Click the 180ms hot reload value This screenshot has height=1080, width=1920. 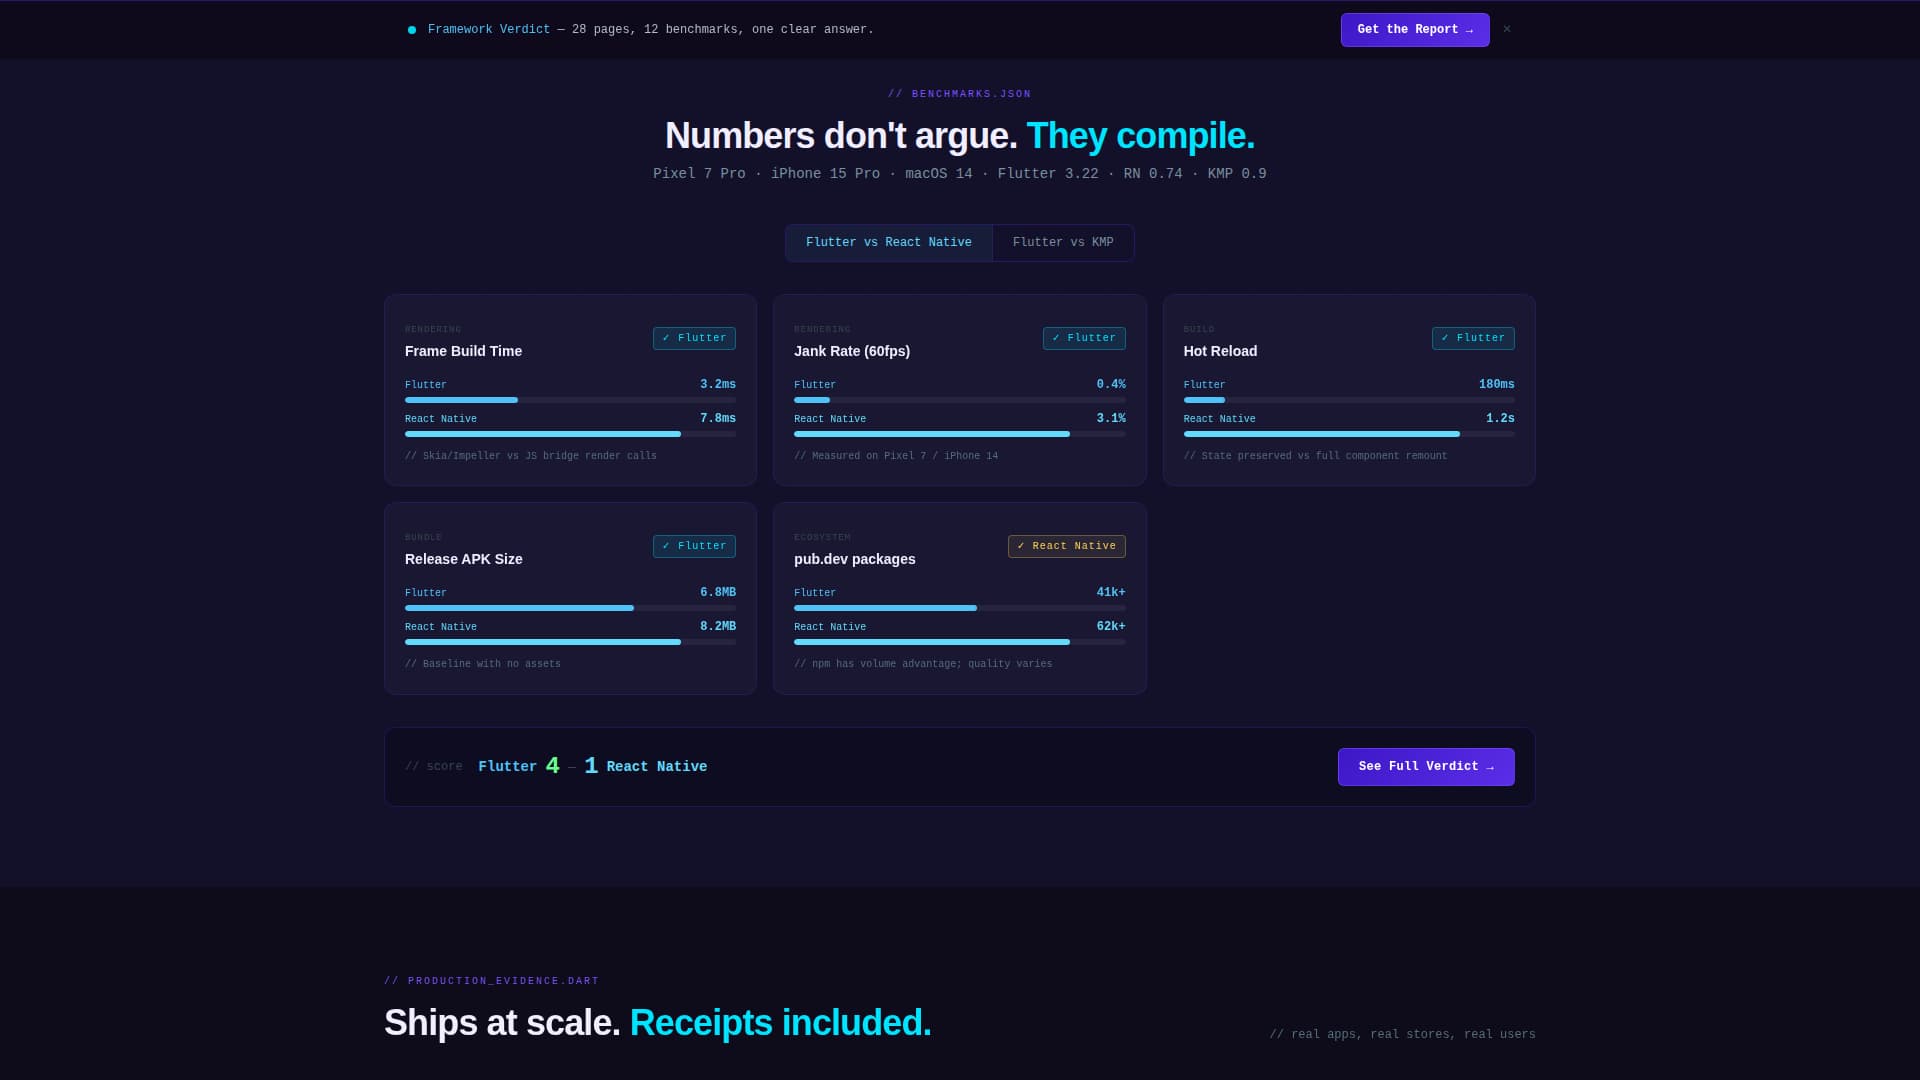[x=1497, y=385]
